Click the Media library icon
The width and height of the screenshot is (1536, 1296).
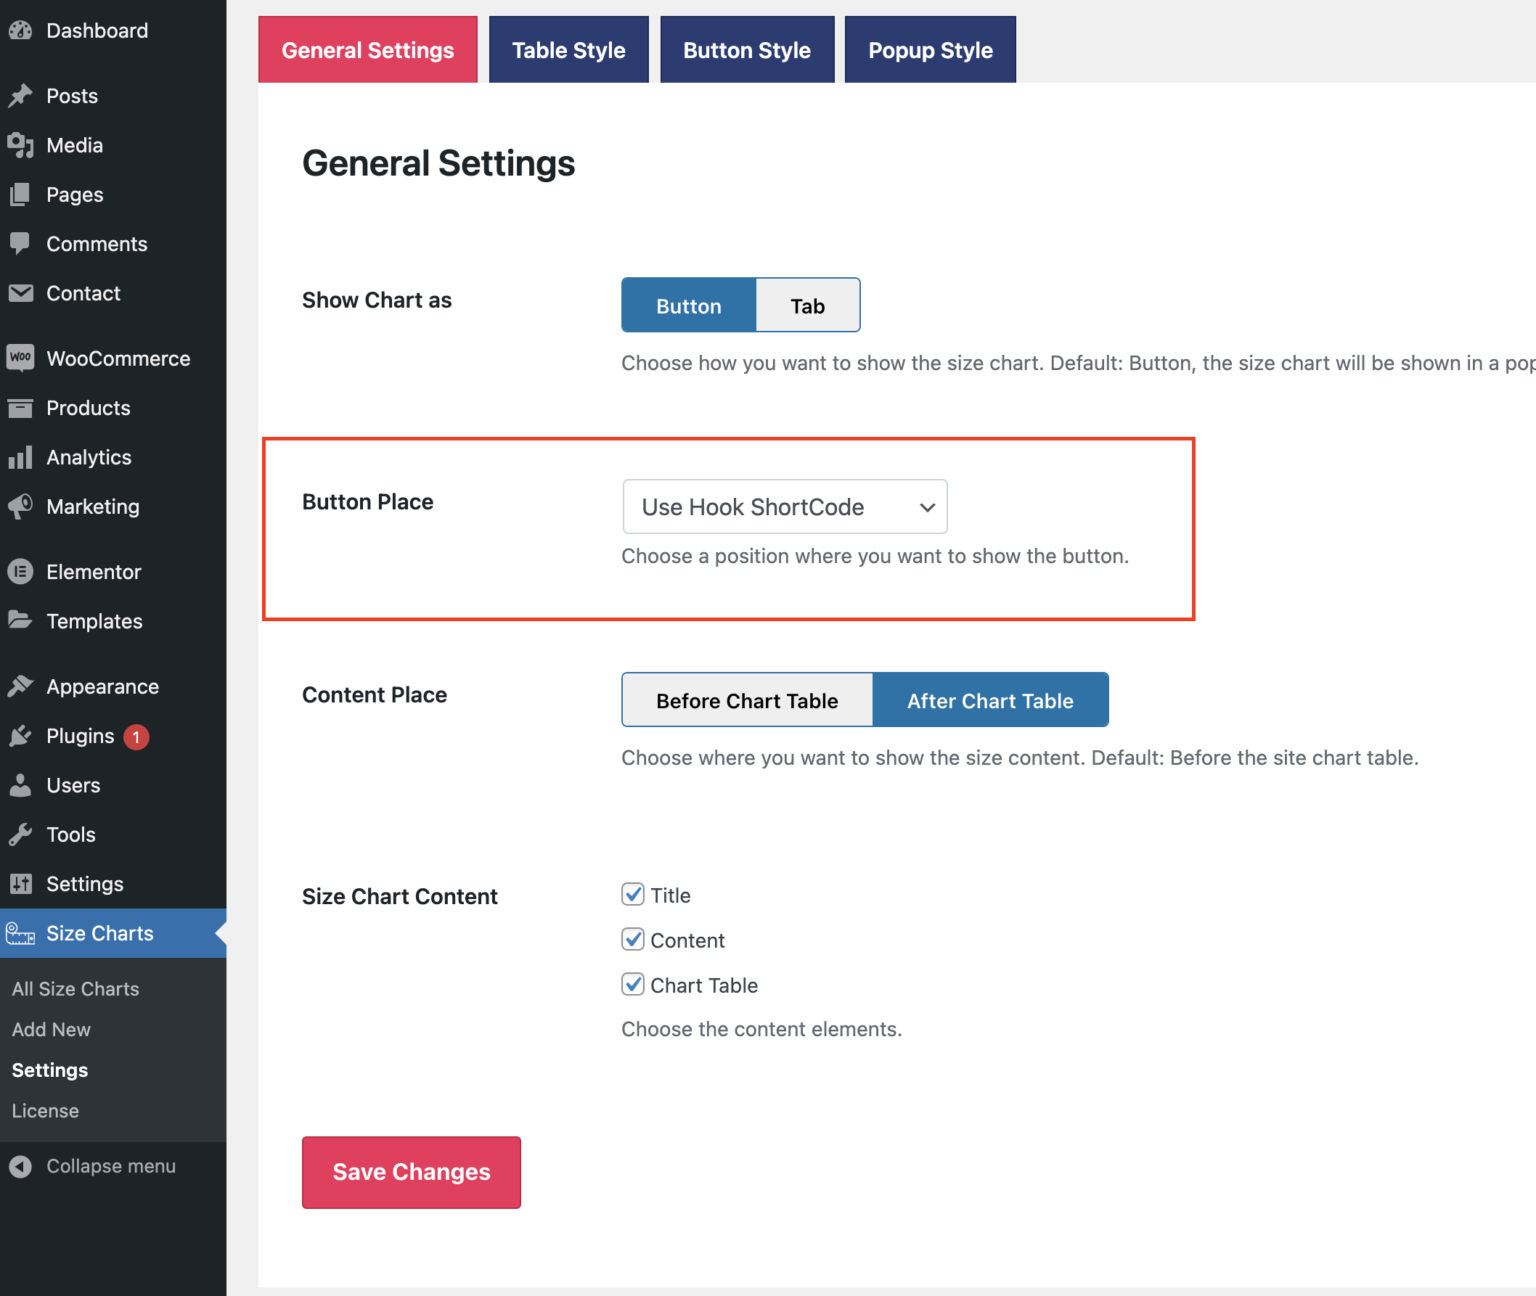pyautogui.click(x=21, y=145)
